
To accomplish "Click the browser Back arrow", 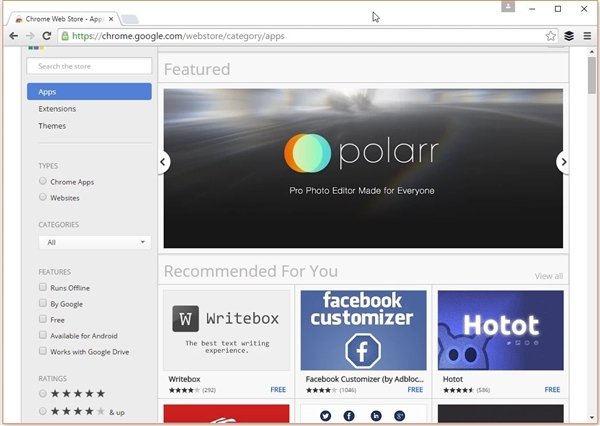I will coord(13,36).
